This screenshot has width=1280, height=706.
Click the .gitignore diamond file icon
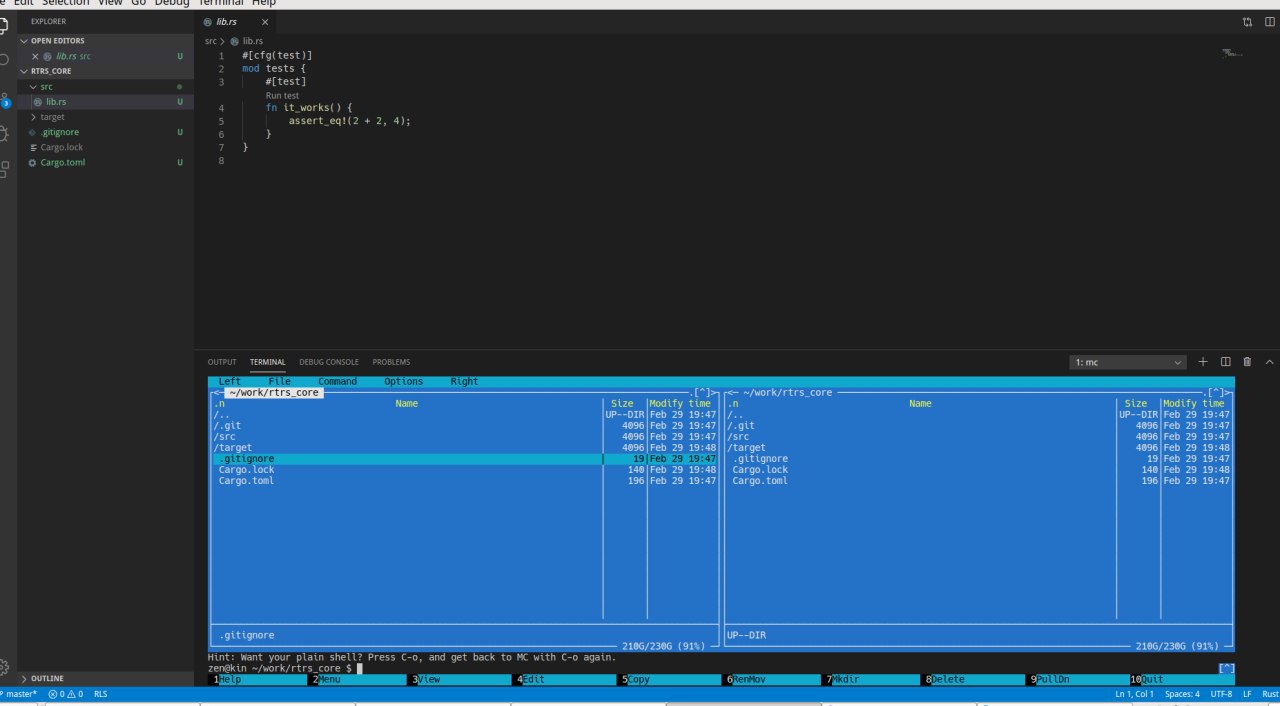(x=33, y=132)
